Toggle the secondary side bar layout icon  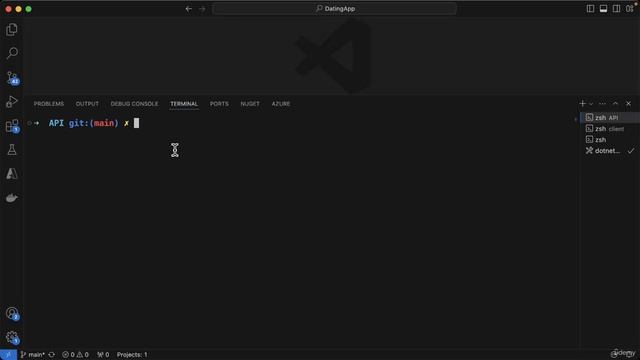coord(616,9)
